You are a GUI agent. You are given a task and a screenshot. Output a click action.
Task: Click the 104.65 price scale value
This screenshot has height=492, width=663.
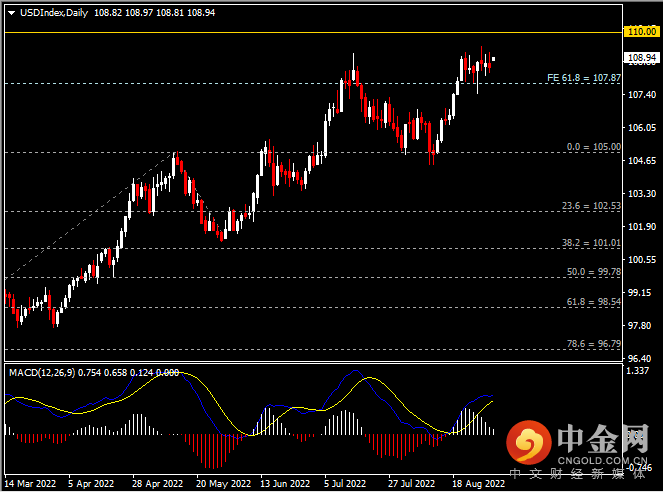pyautogui.click(x=642, y=161)
